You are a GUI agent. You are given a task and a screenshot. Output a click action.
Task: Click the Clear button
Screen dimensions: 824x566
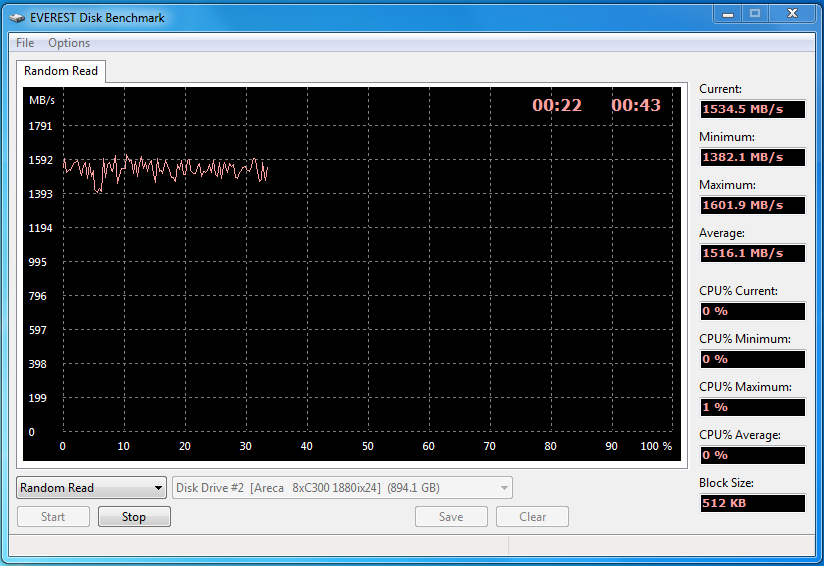click(x=532, y=517)
